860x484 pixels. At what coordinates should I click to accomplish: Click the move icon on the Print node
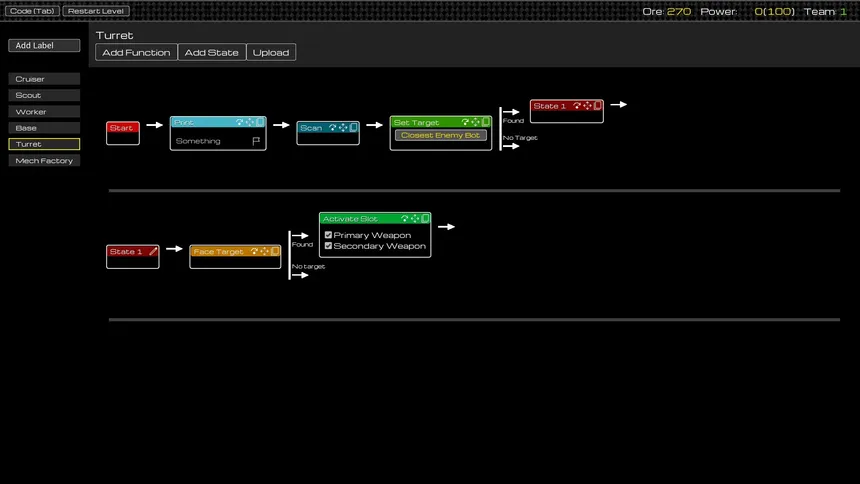[250, 122]
